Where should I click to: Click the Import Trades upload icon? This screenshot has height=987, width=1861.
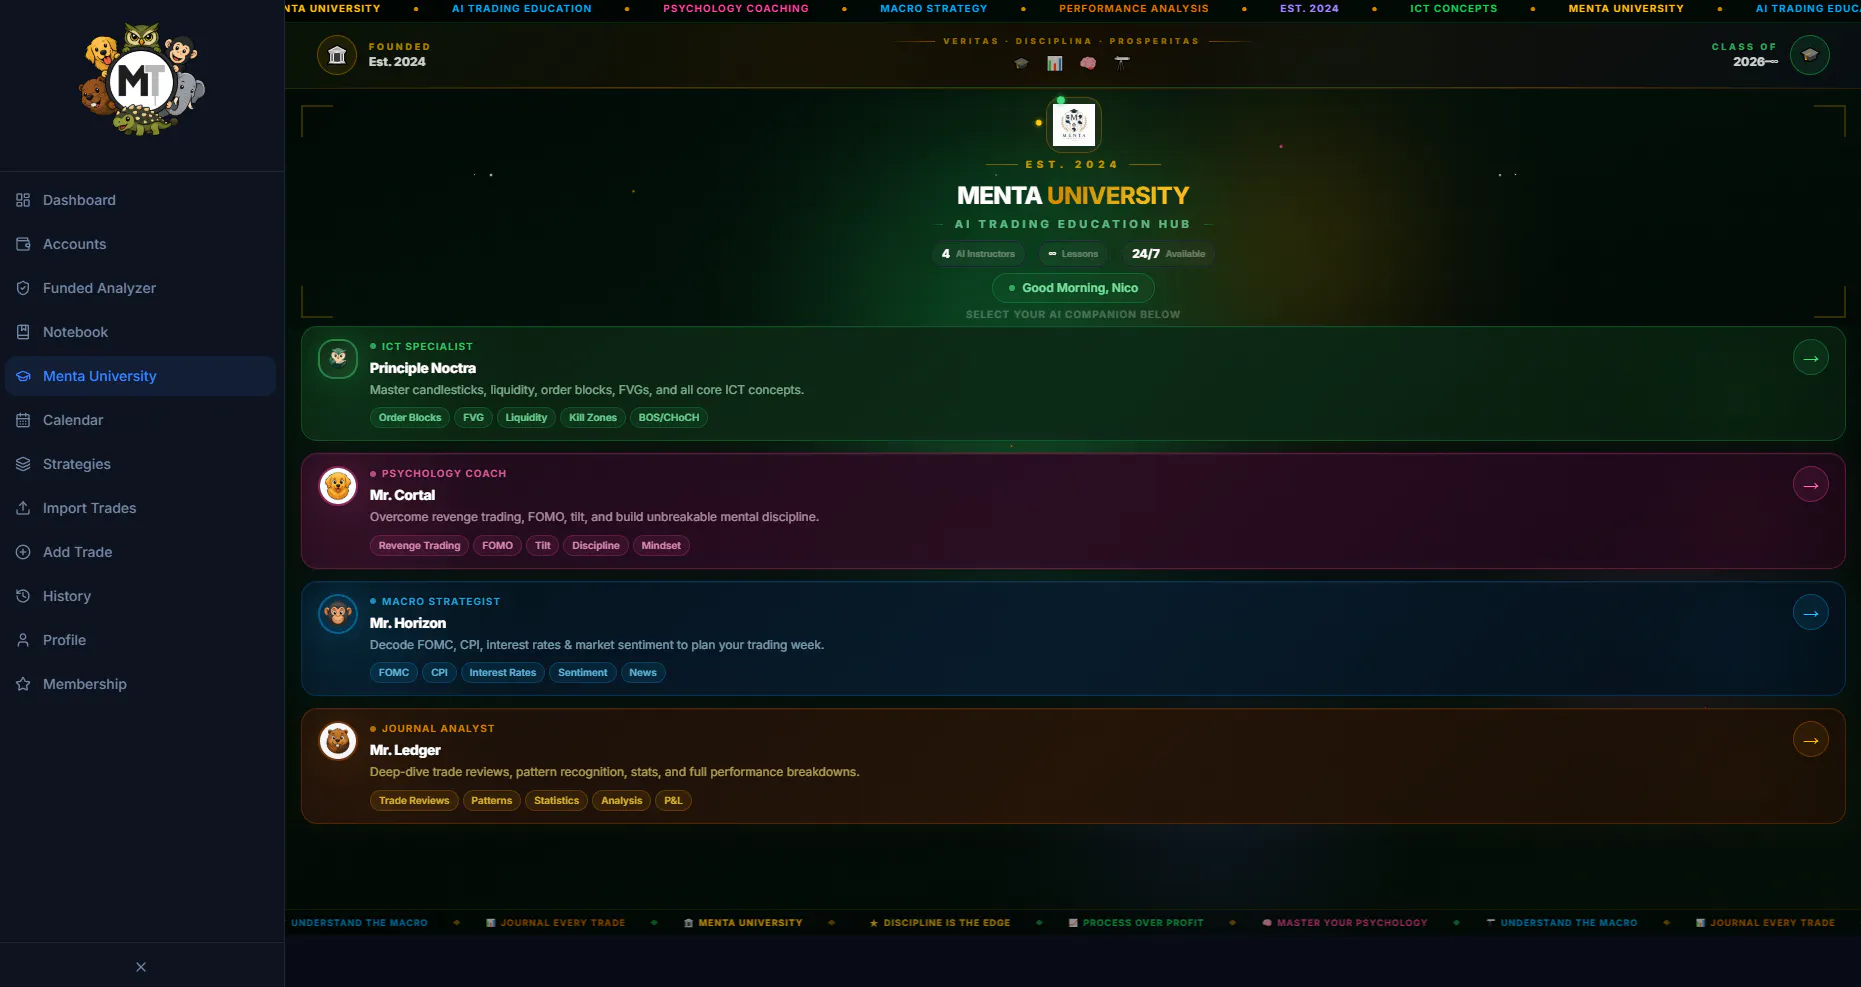click(x=23, y=508)
